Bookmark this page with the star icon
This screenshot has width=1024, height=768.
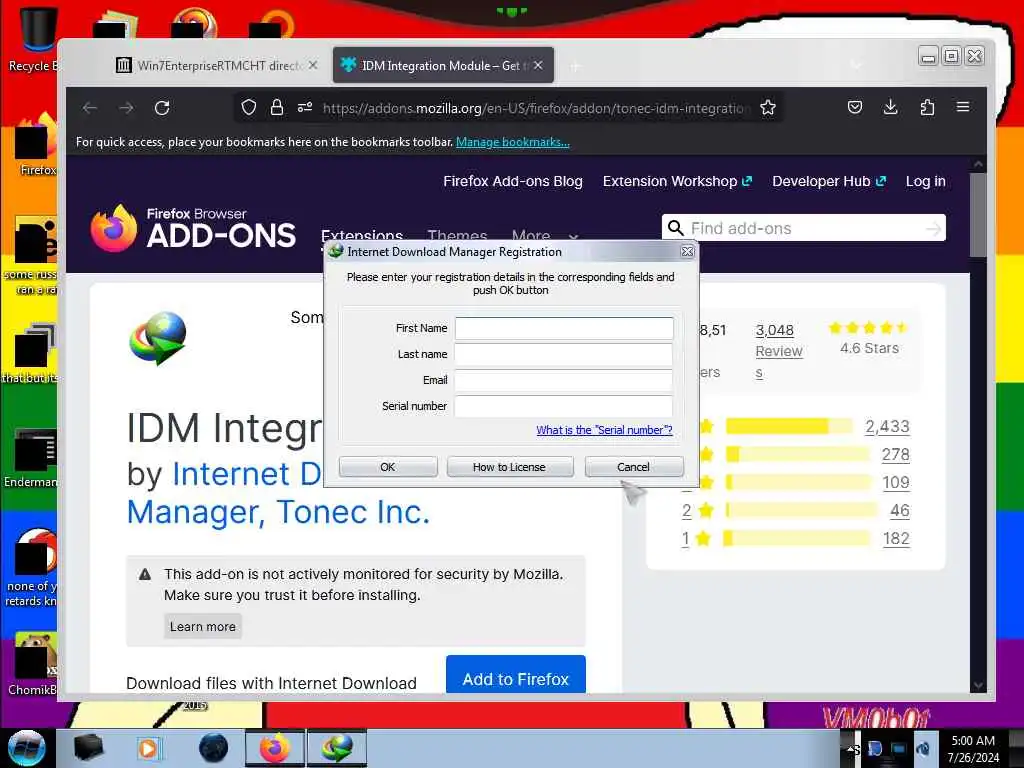click(768, 107)
